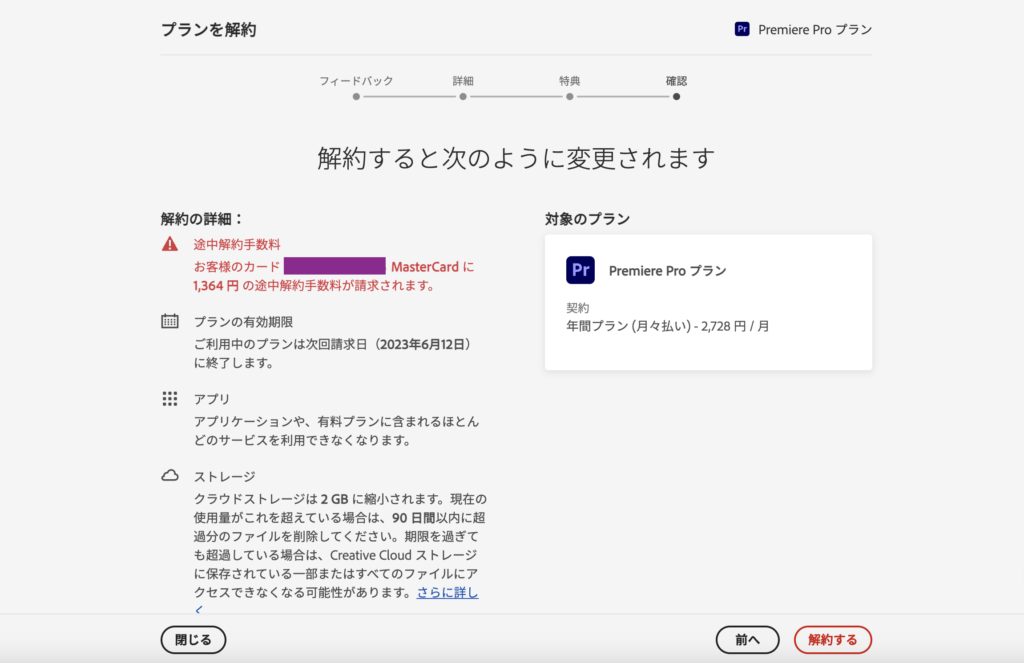Click the calendar icon beside プランの有効期限
The image size is (1024, 663).
170,321
